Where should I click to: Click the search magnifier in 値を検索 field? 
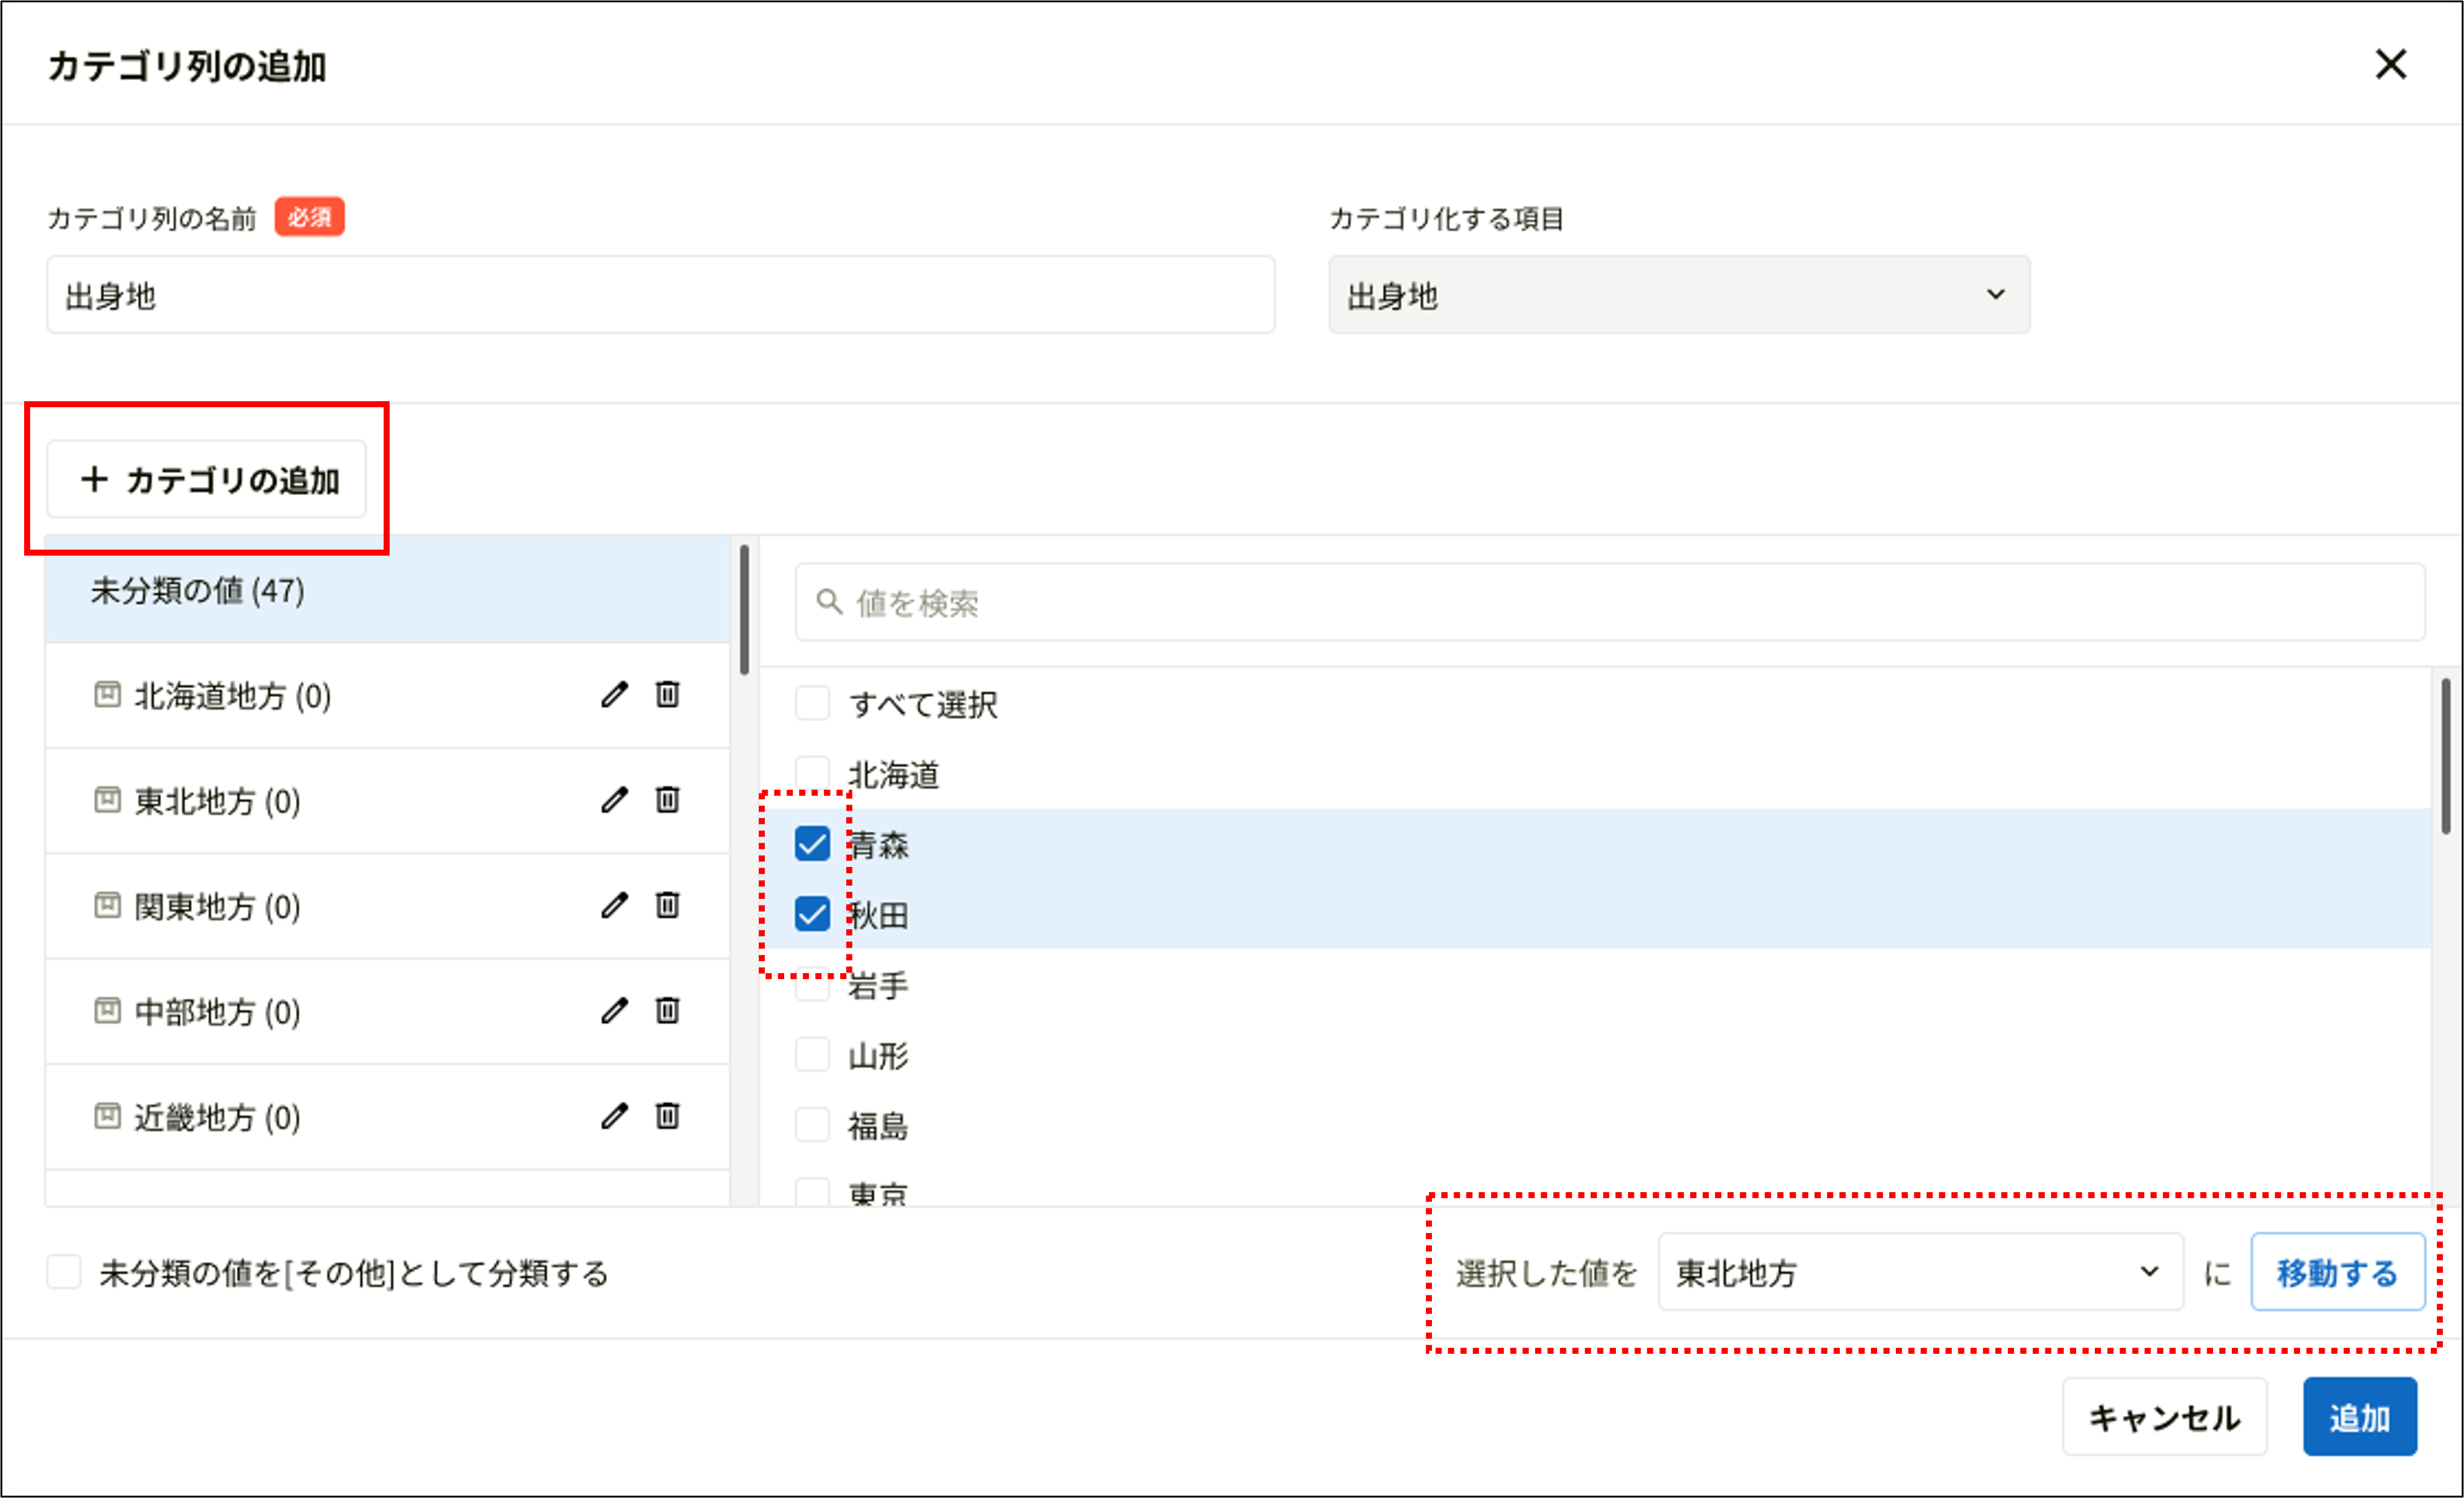pos(827,601)
